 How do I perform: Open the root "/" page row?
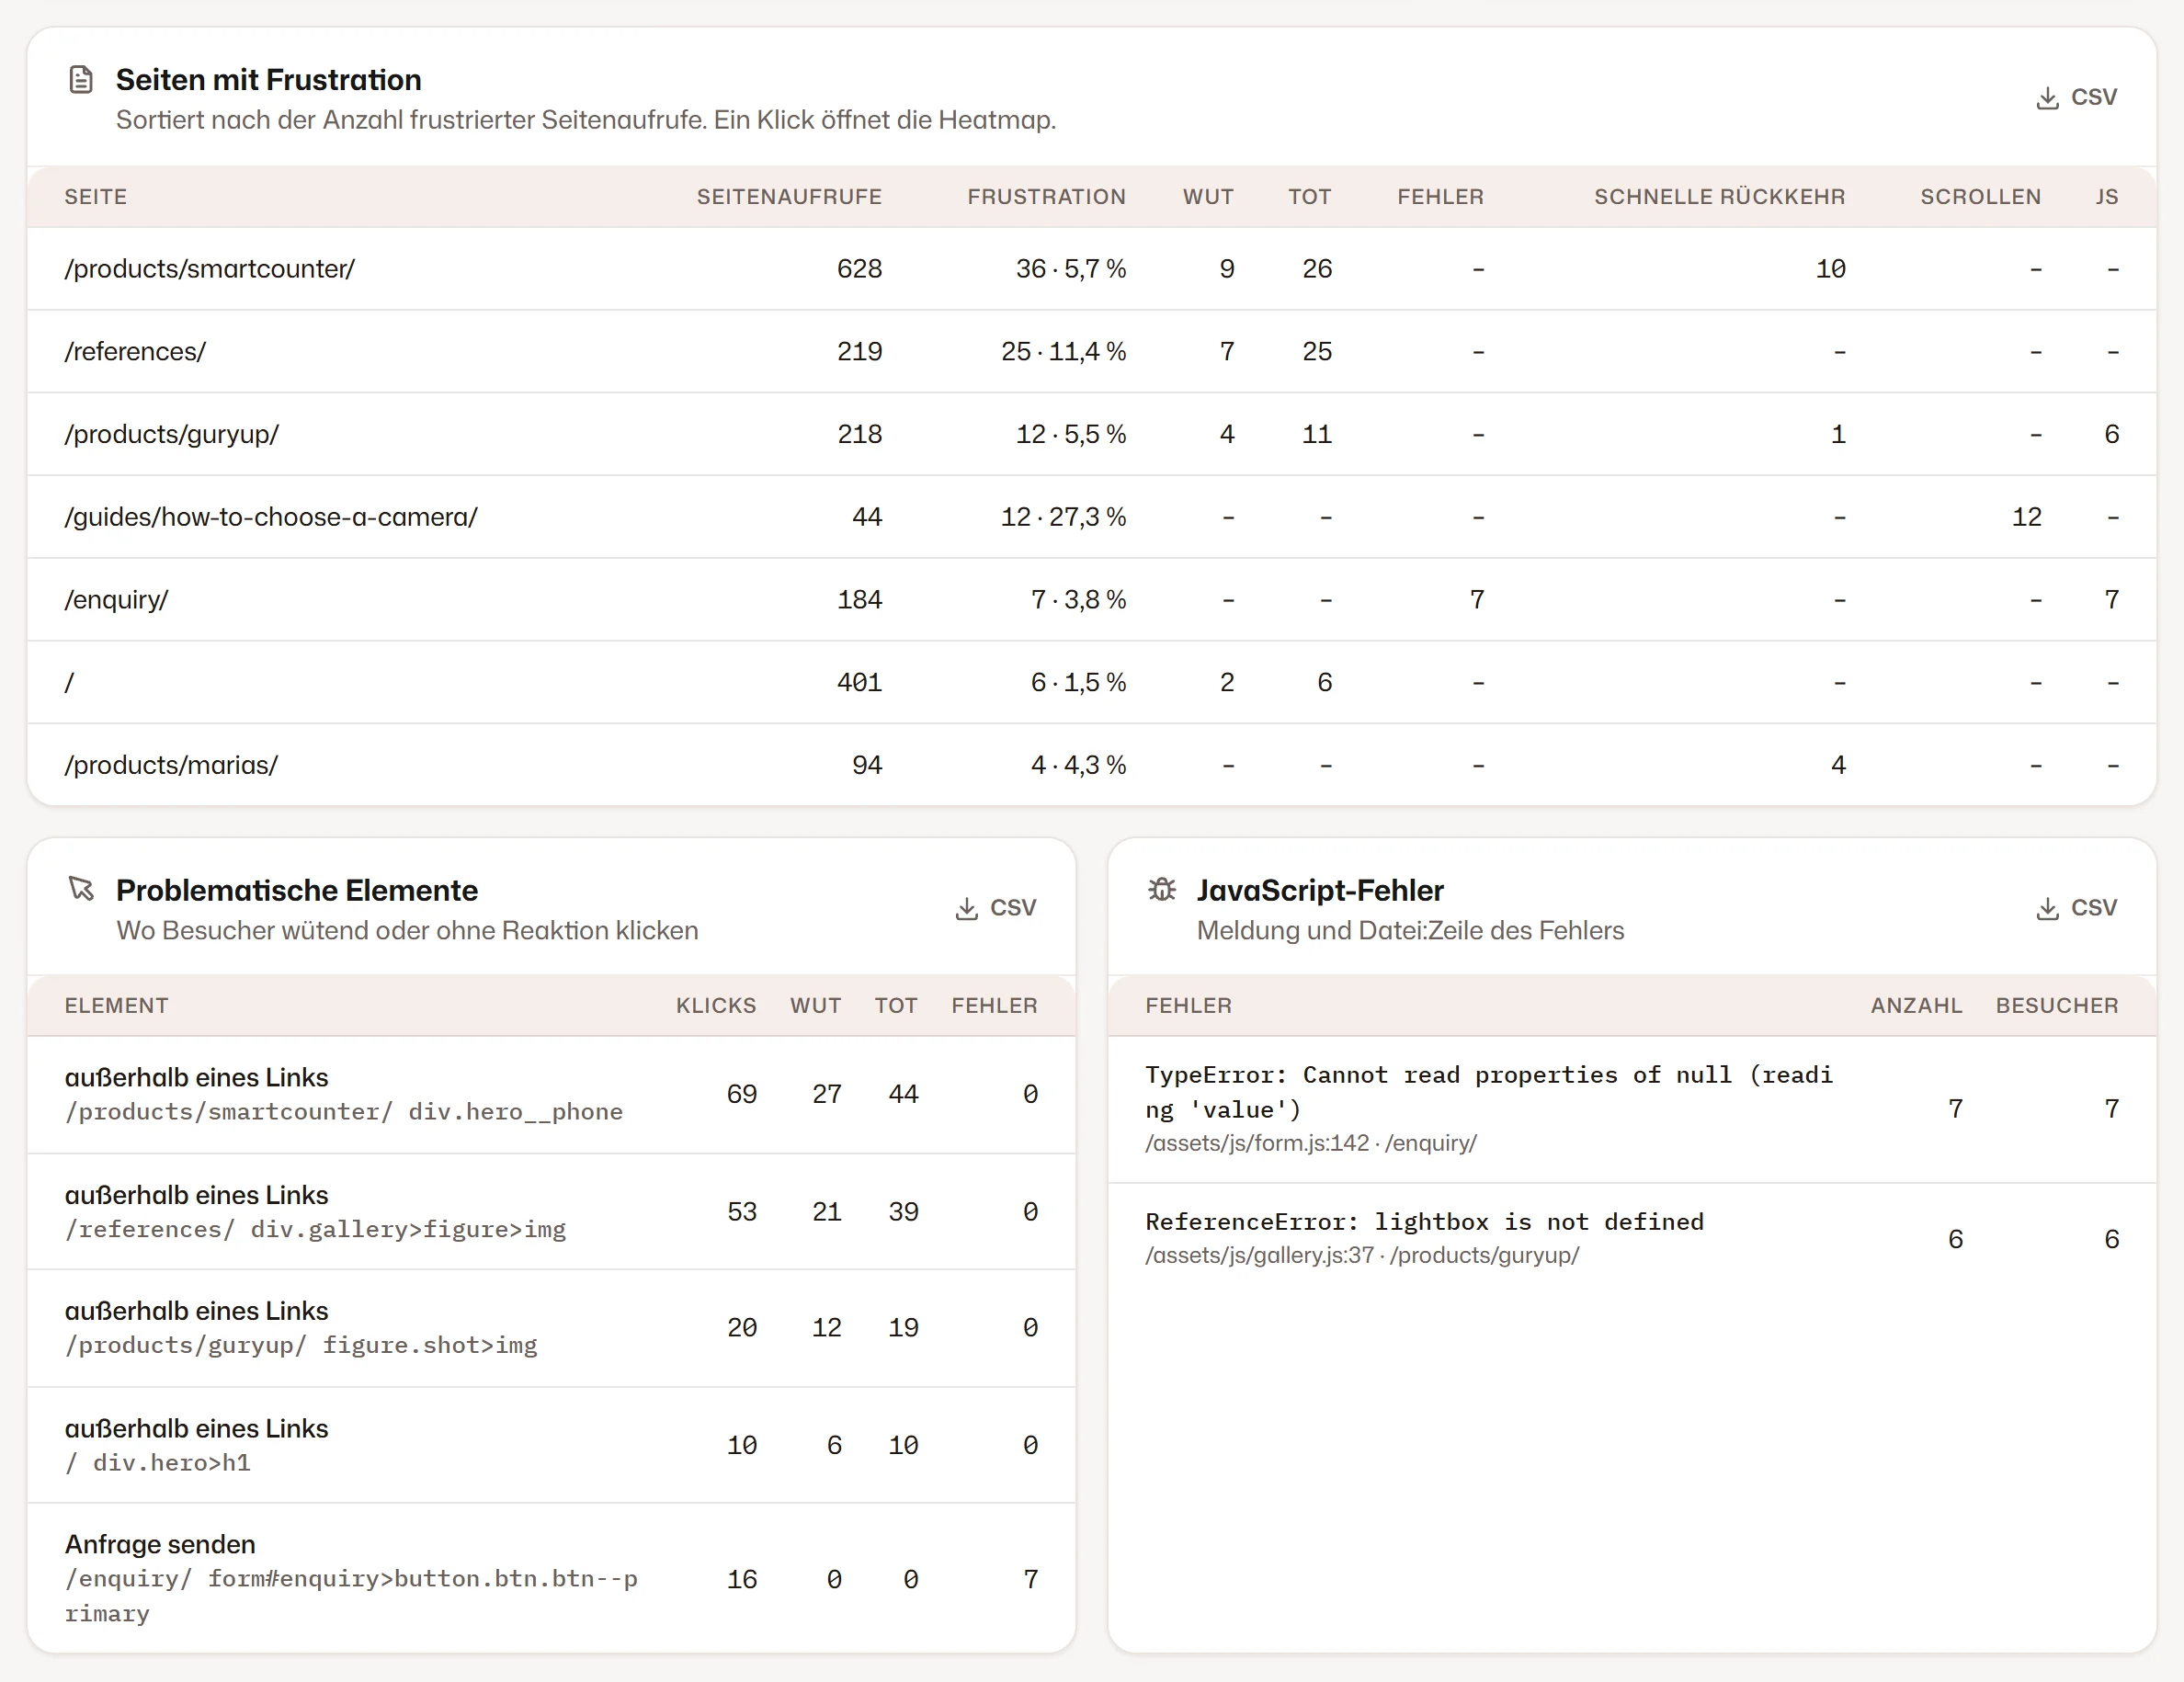[1092, 682]
